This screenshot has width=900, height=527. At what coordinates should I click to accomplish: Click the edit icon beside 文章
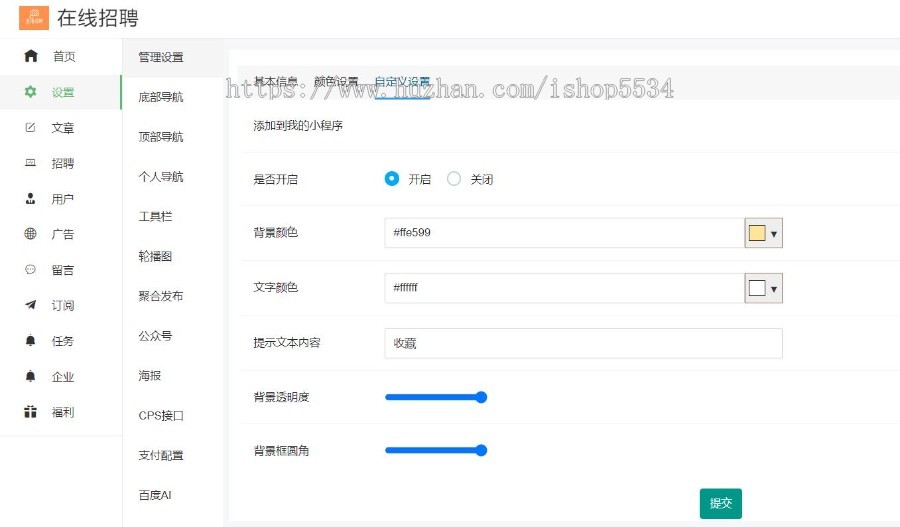(30, 127)
